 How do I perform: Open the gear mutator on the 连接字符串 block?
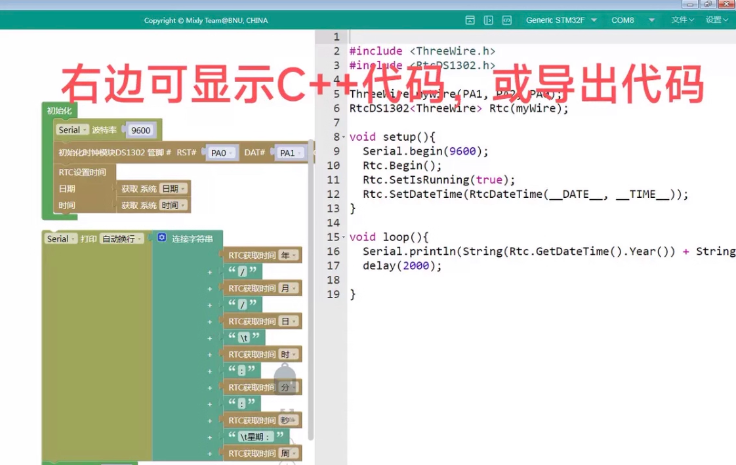click(163, 239)
